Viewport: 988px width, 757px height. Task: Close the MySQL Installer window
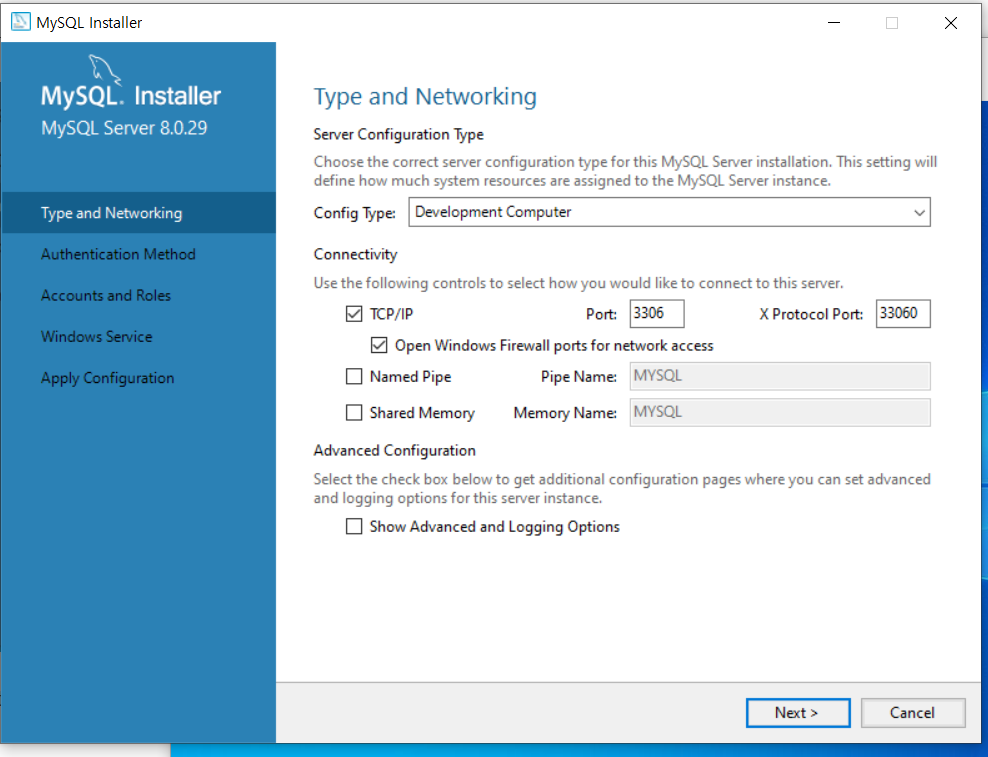tap(951, 23)
